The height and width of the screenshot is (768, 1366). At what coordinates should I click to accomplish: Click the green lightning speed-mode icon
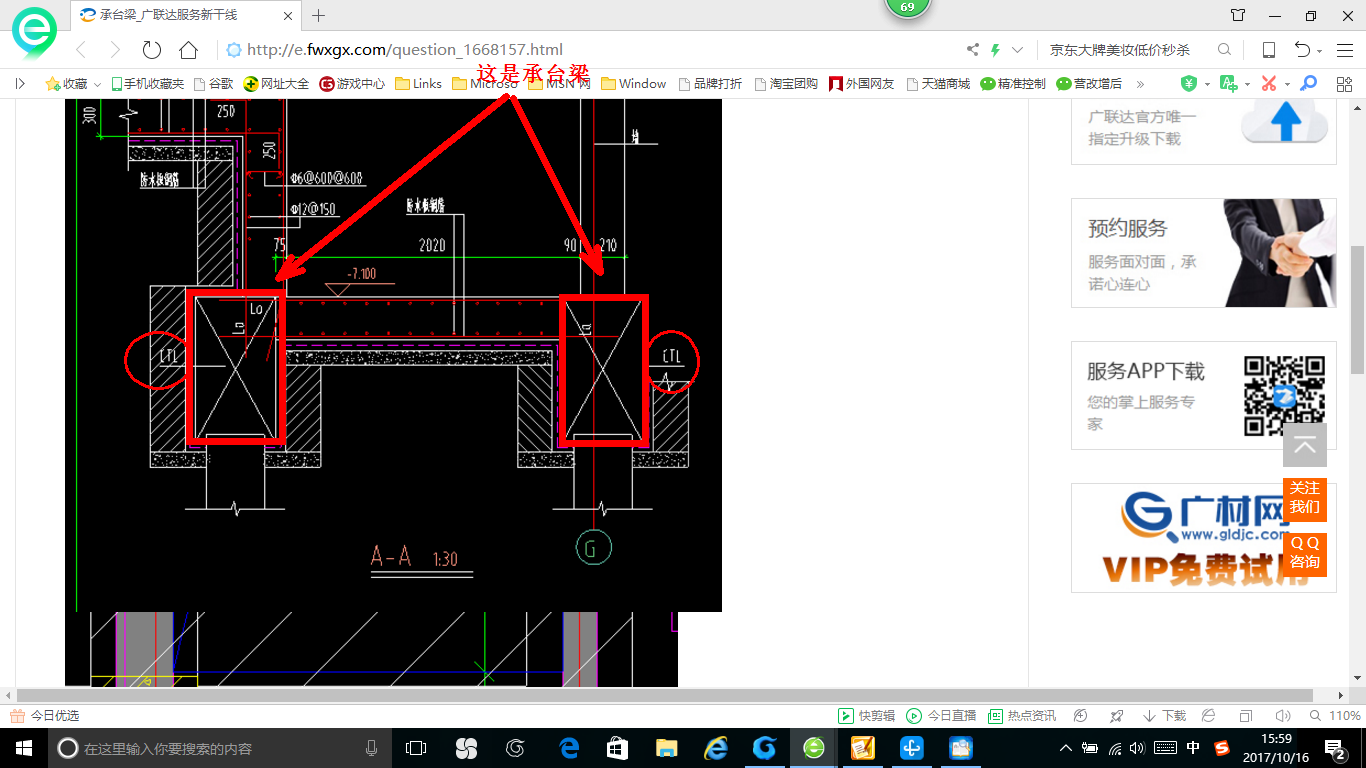point(995,50)
